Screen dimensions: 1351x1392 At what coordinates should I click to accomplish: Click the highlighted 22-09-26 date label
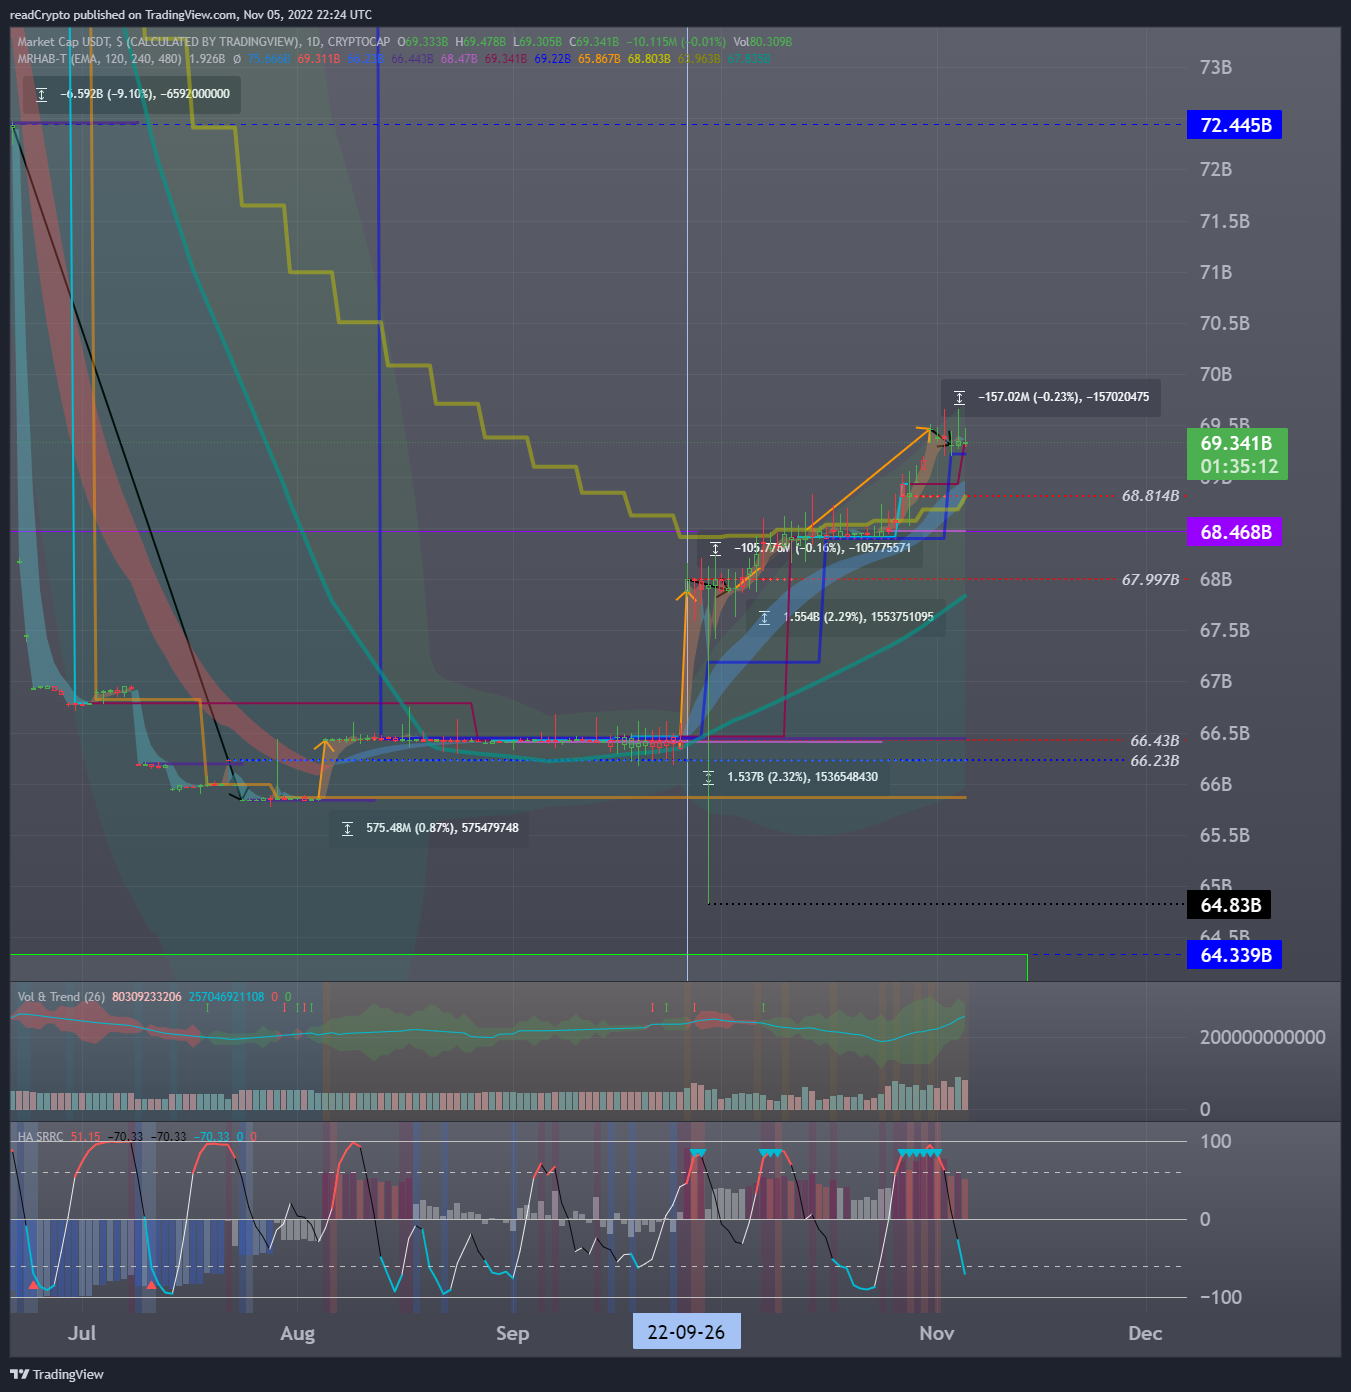pyautogui.click(x=686, y=1332)
